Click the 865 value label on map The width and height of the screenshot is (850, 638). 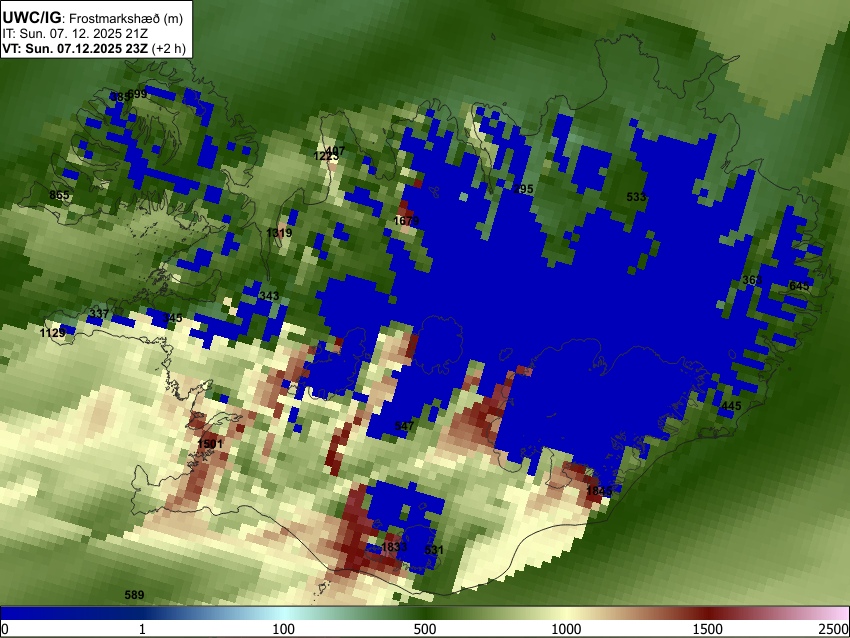59,195
